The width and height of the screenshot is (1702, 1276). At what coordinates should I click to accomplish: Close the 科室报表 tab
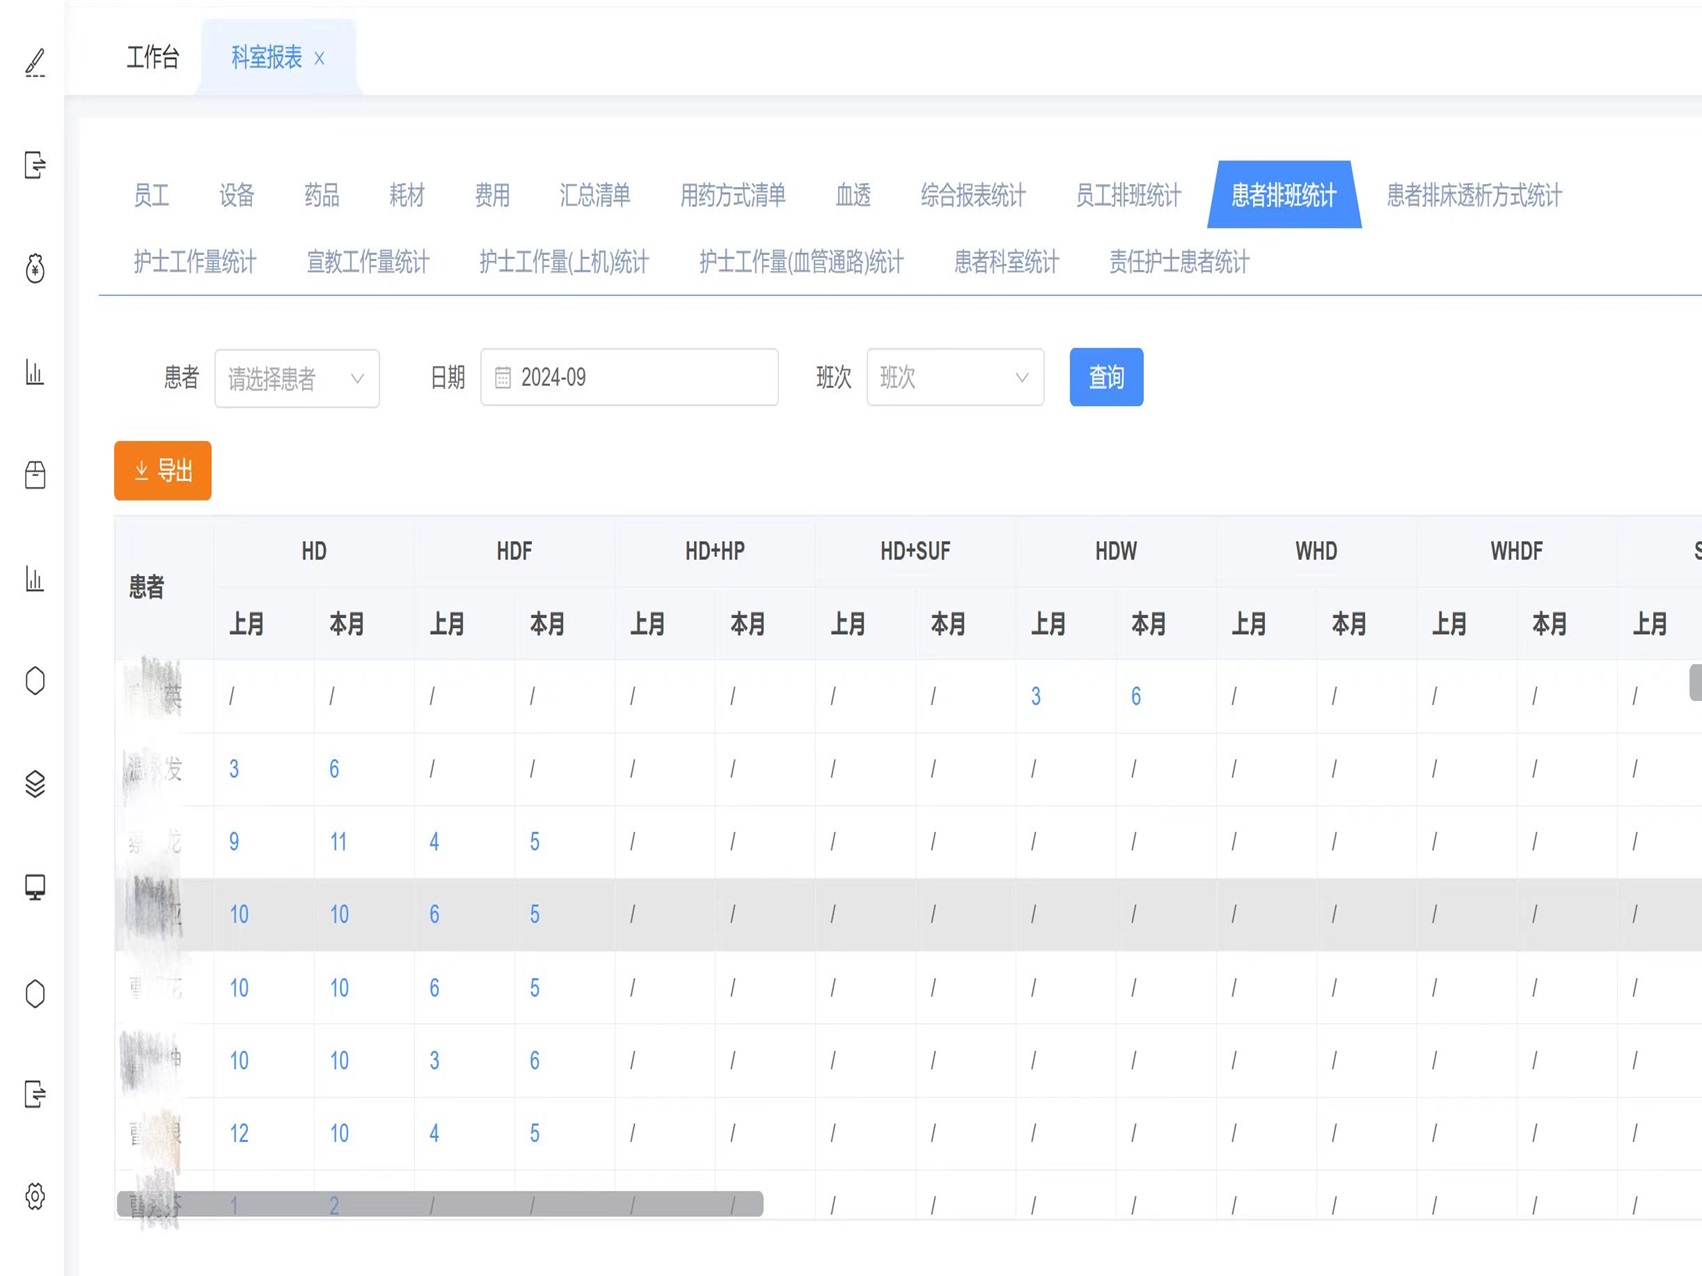[319, 59]
